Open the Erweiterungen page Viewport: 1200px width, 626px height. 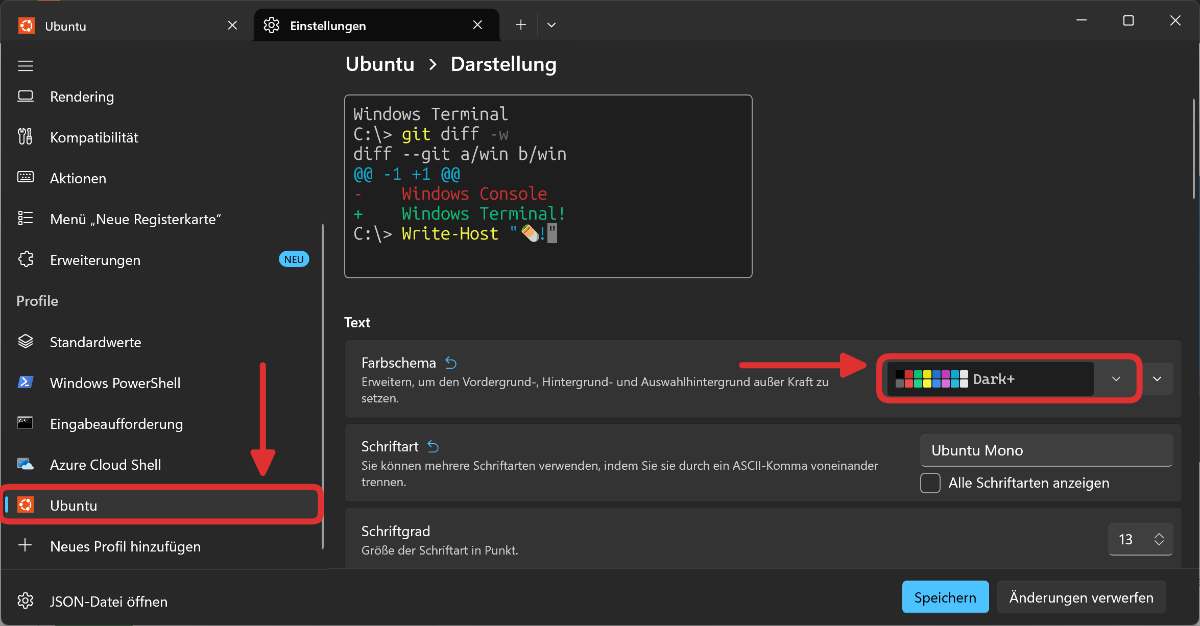[164, 260]
